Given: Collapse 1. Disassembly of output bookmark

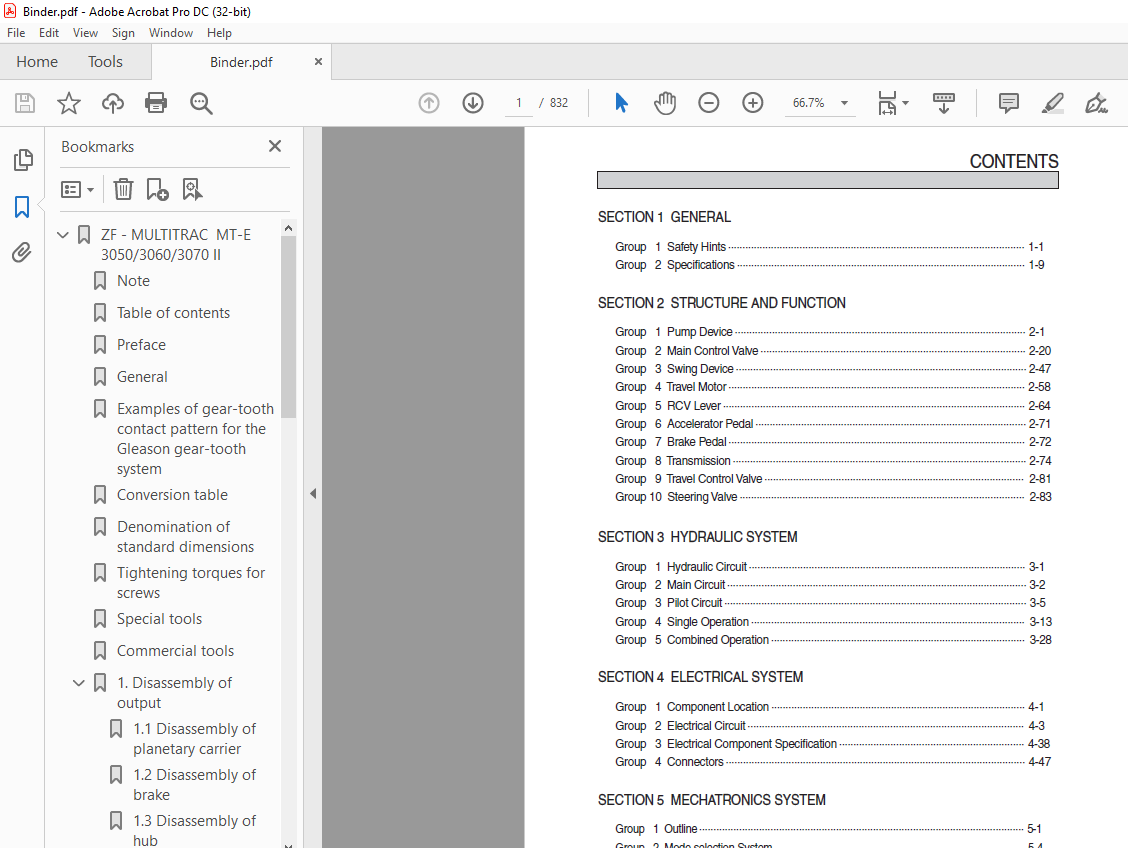Looking at the screenshot, I should coord(79,683).
